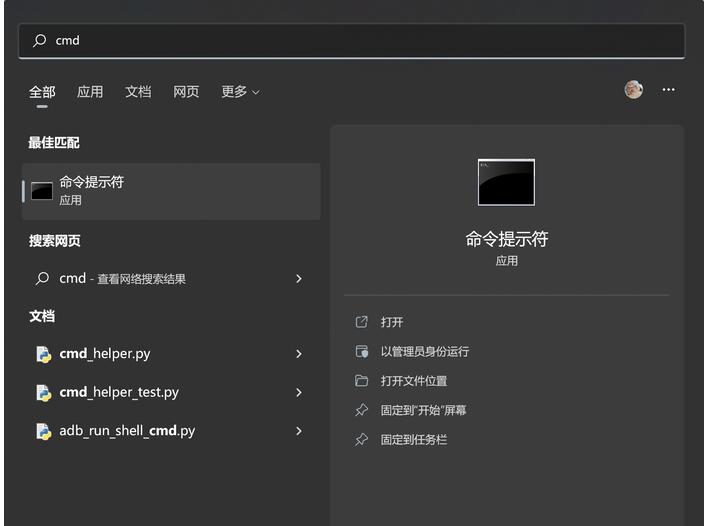Switch to the 文档 tab

click(x=138, y=92)
